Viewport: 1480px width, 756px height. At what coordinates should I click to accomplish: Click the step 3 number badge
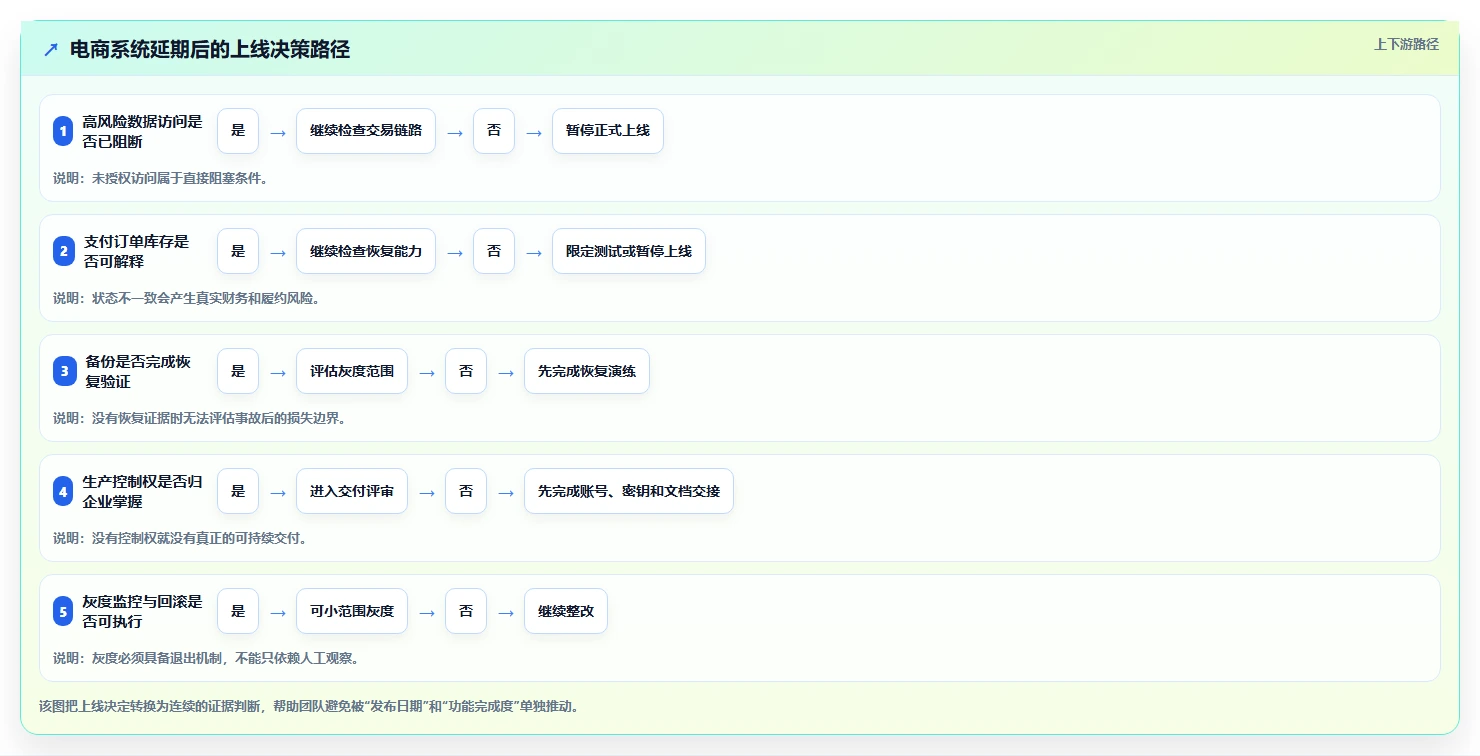click(x=64, y=371)
